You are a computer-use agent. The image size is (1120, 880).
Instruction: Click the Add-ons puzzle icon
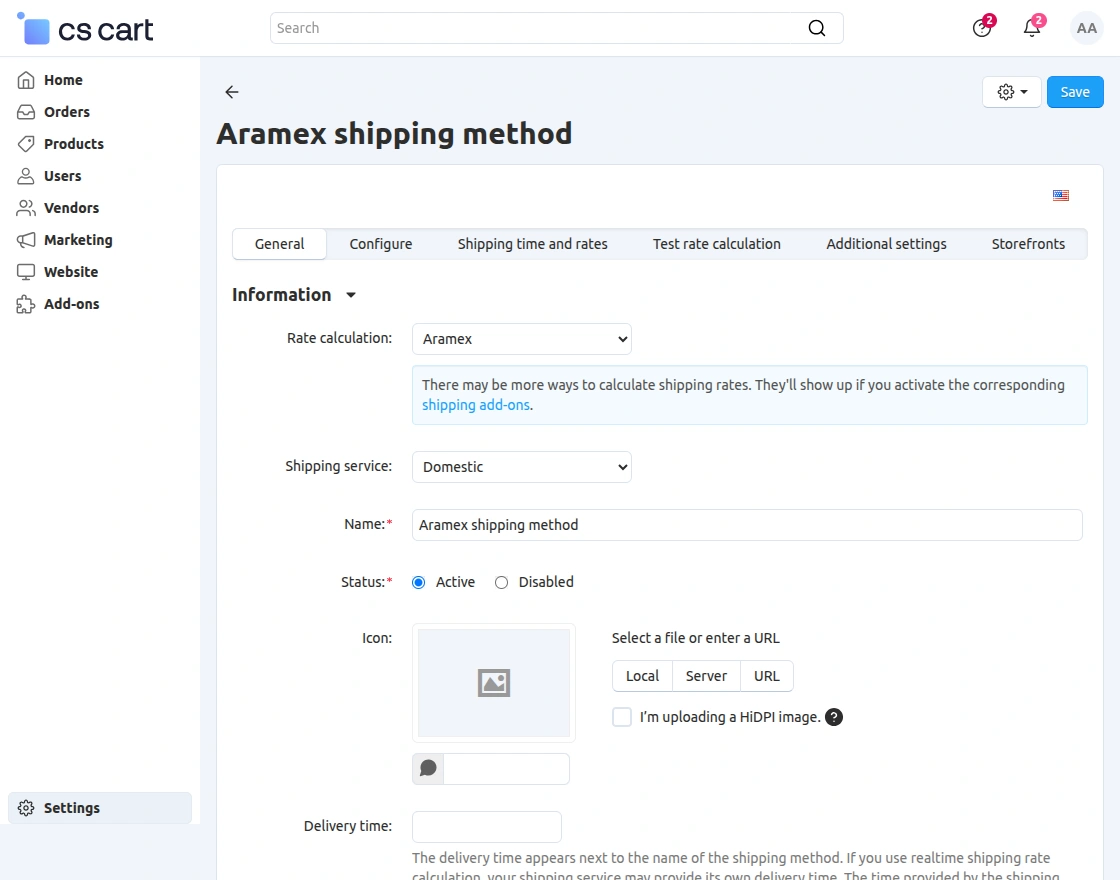tap(26, 304)
